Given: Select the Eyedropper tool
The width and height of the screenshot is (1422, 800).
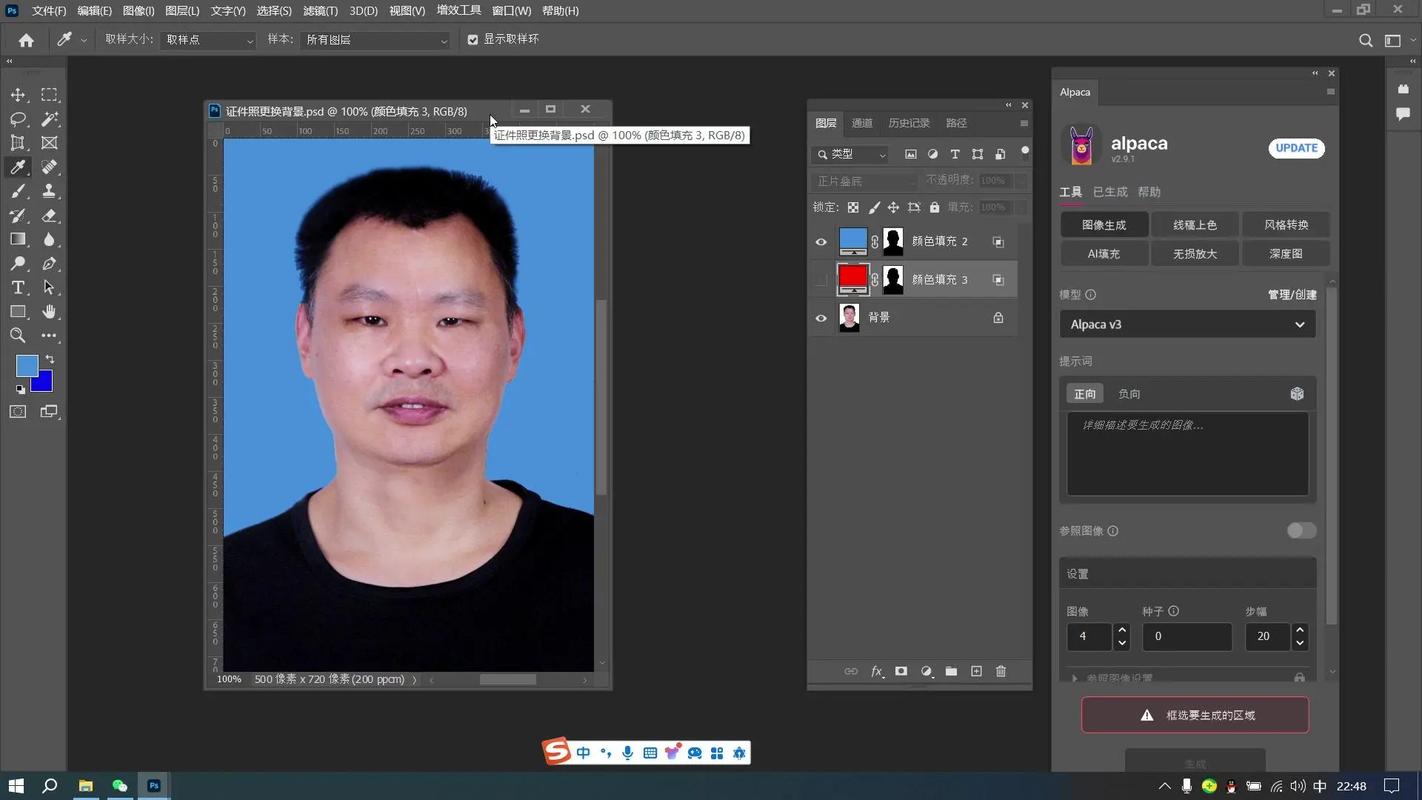Looking at the screenshot, I should point(17,167).
